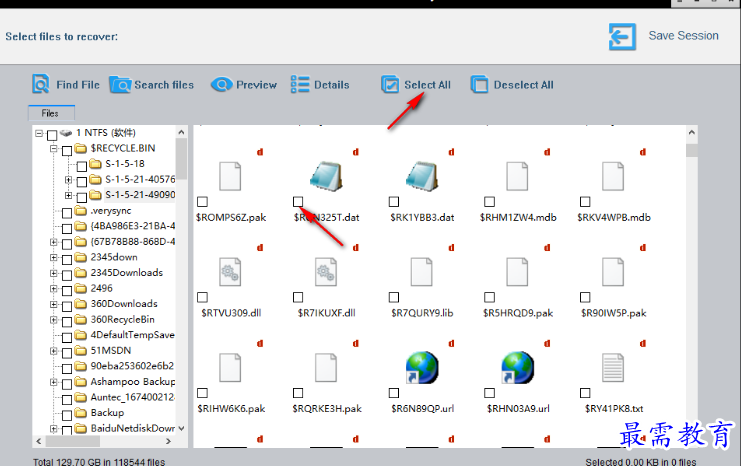Screen dimensions: 741x466
Task: Click the folder tree vertical scrollbar thumb
Action: tap(181, 160)
